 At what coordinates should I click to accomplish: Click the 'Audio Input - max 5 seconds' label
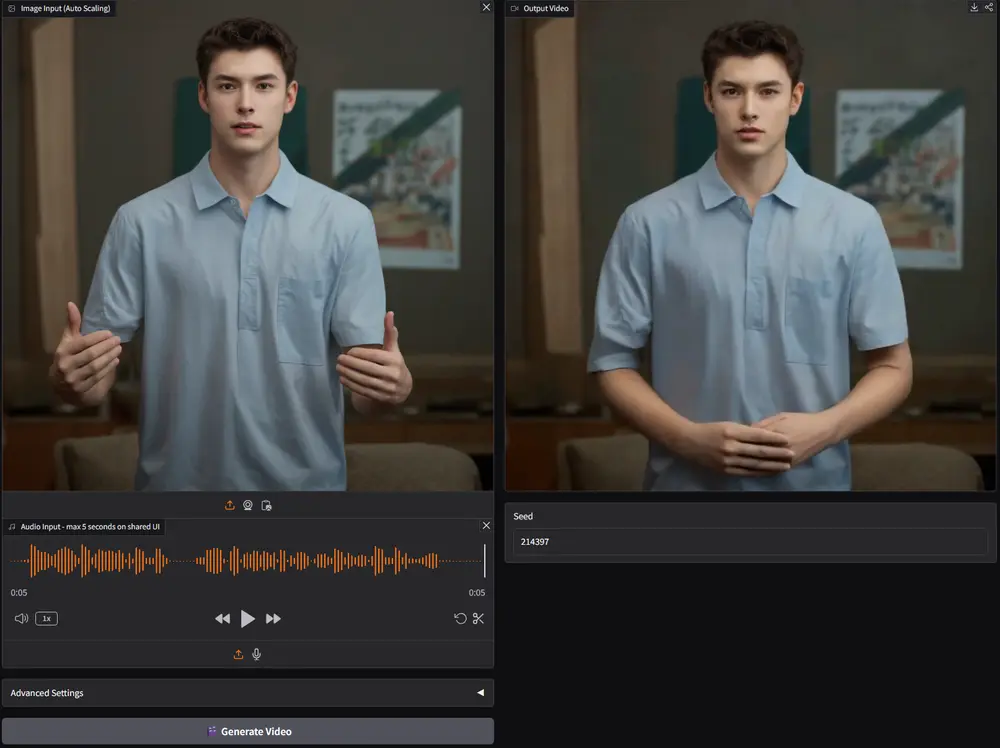(x=90, y=527)
